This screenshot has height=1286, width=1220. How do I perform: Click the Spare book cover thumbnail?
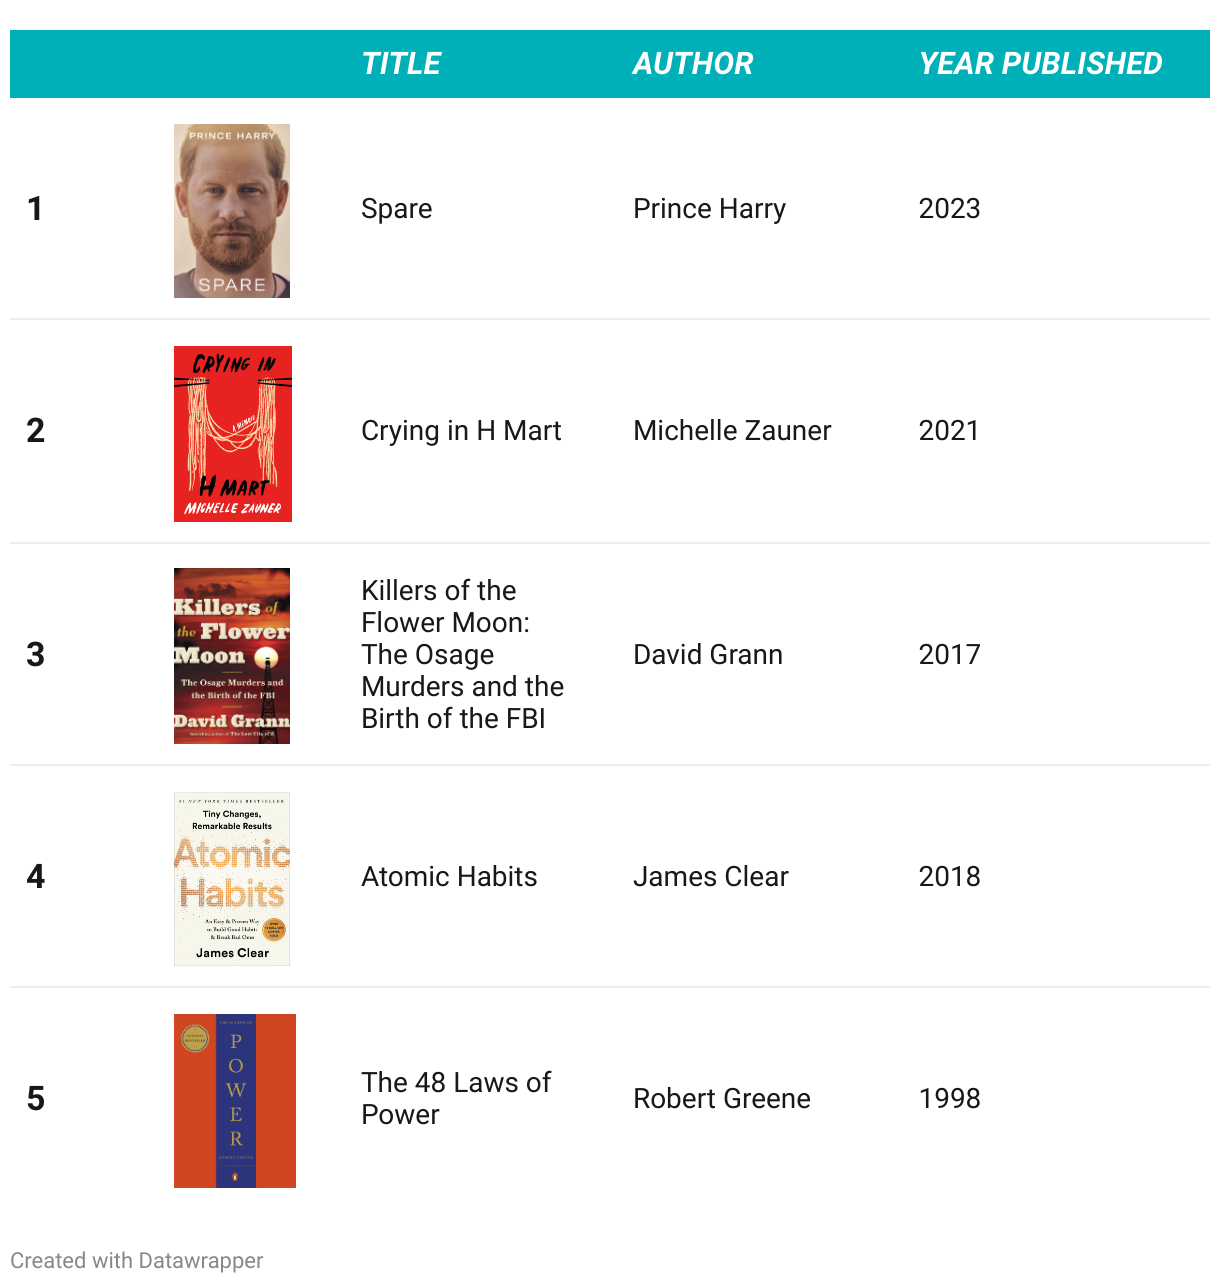pos(232,211)
